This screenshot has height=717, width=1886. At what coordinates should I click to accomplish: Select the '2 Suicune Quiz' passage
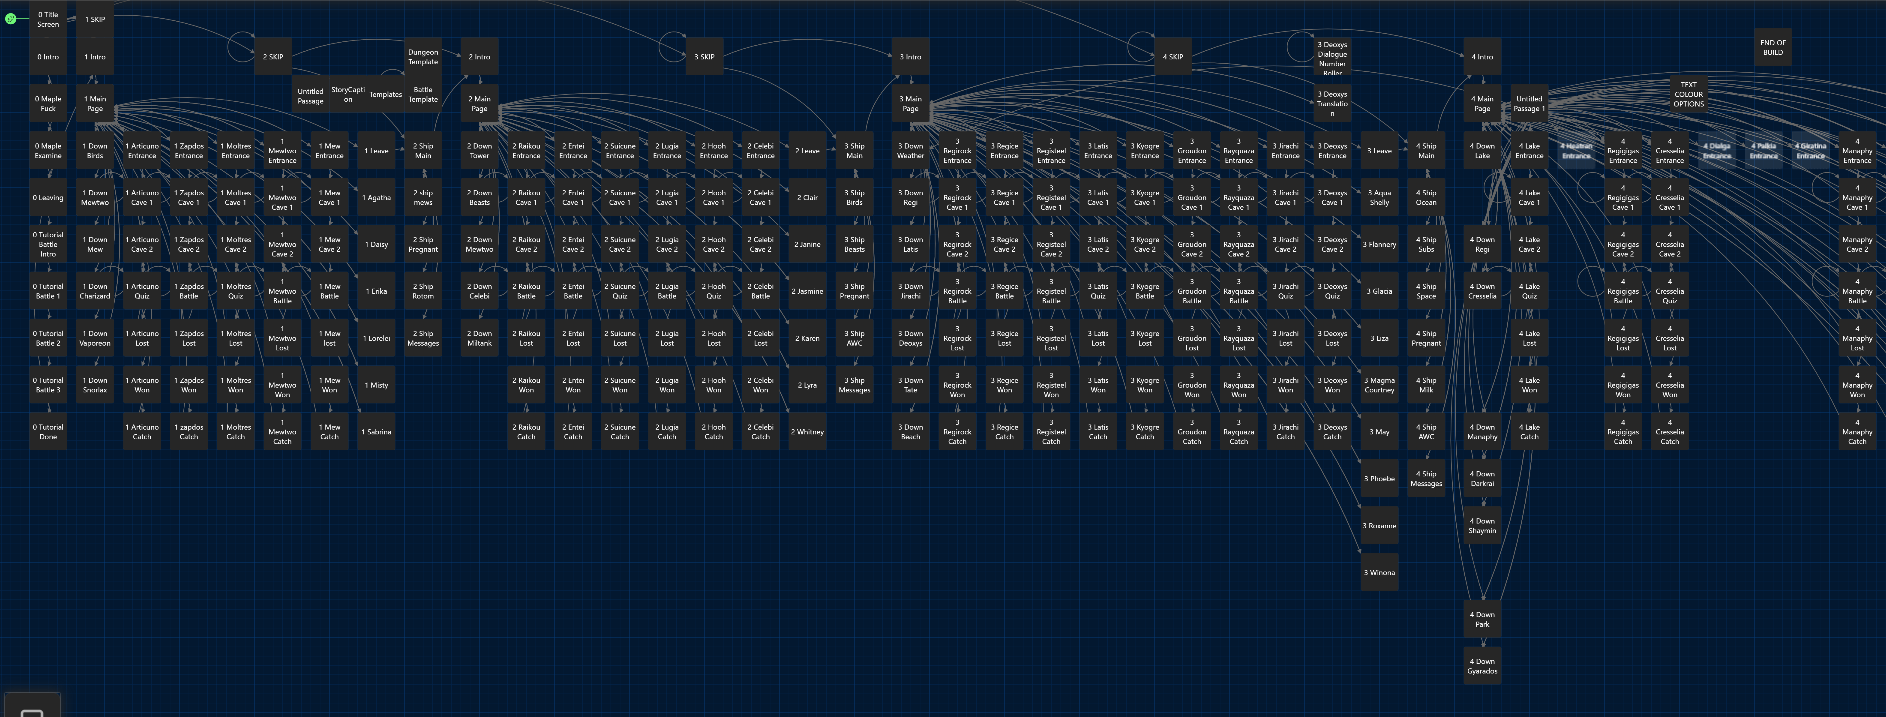[621, 292]
